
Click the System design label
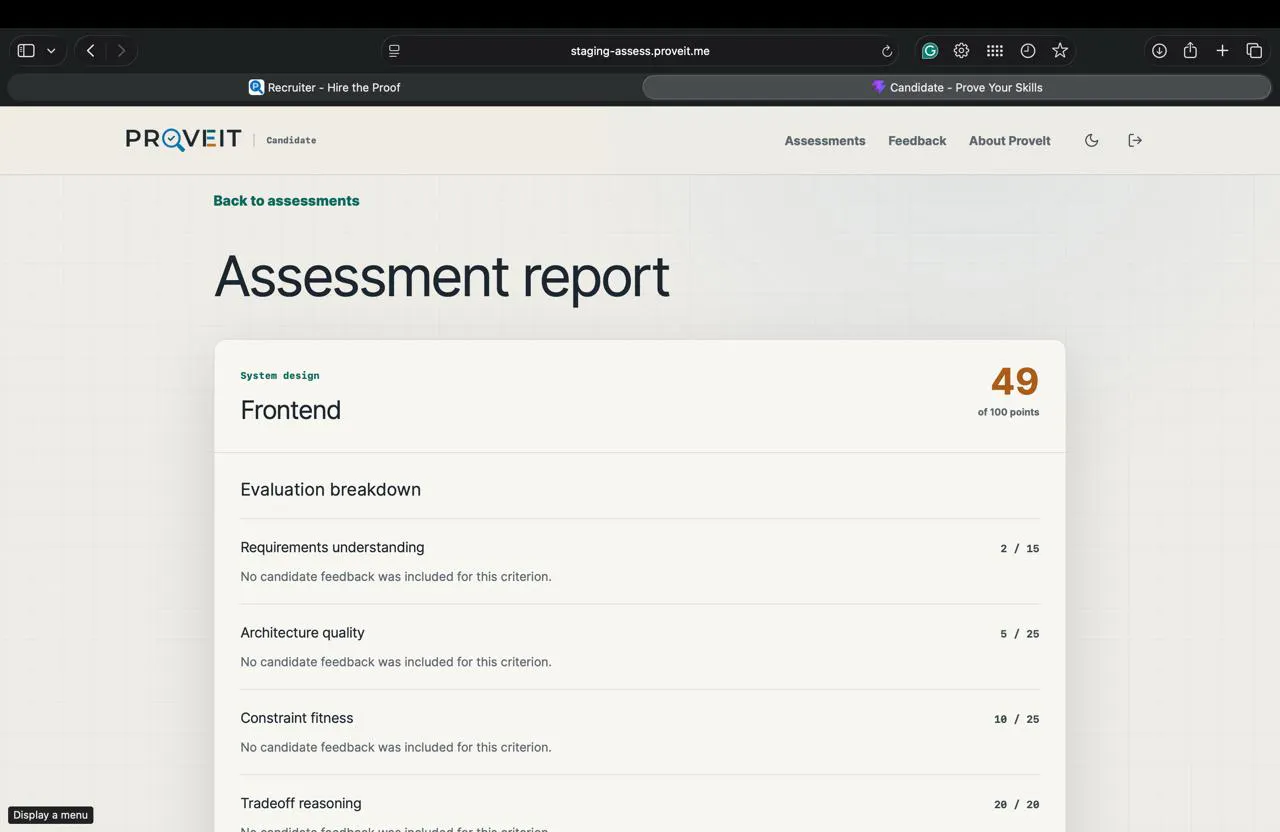pos(280,376)
